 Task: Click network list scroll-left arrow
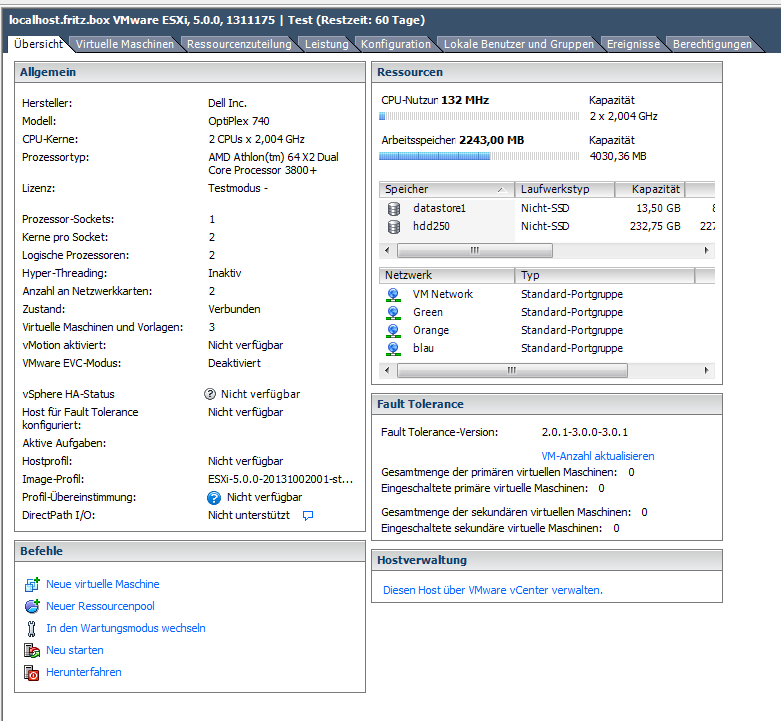(x=387, y=370)
